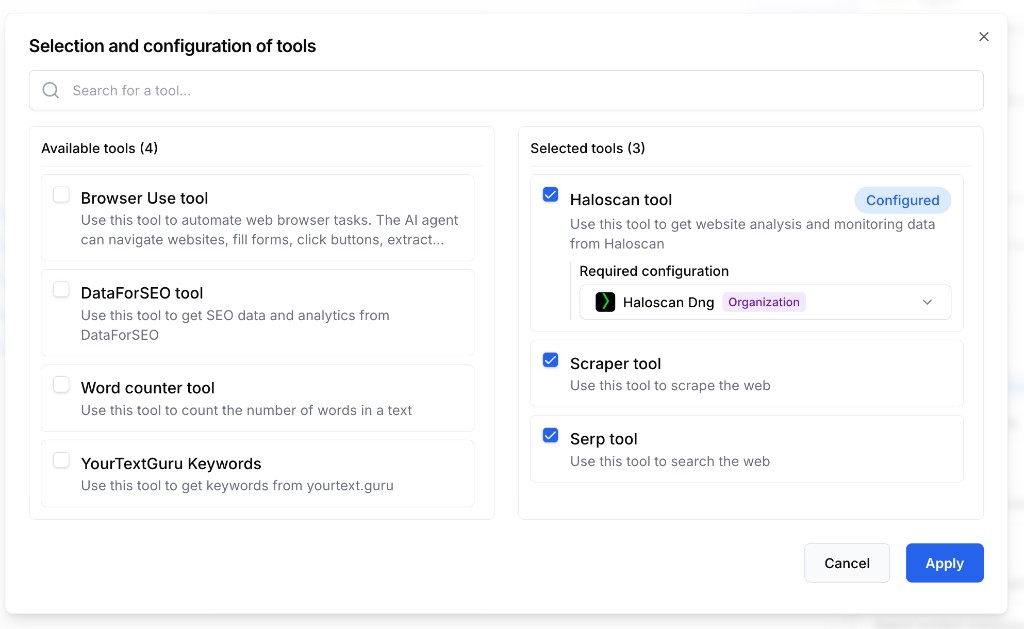Click the search magnifier icon
This screenshot has width=1024, height=629.
(x=51, y=90)
